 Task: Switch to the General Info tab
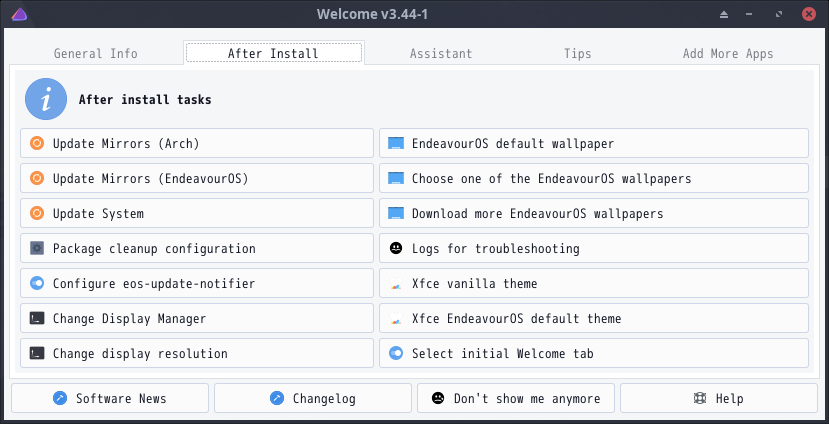click(96, 53)
